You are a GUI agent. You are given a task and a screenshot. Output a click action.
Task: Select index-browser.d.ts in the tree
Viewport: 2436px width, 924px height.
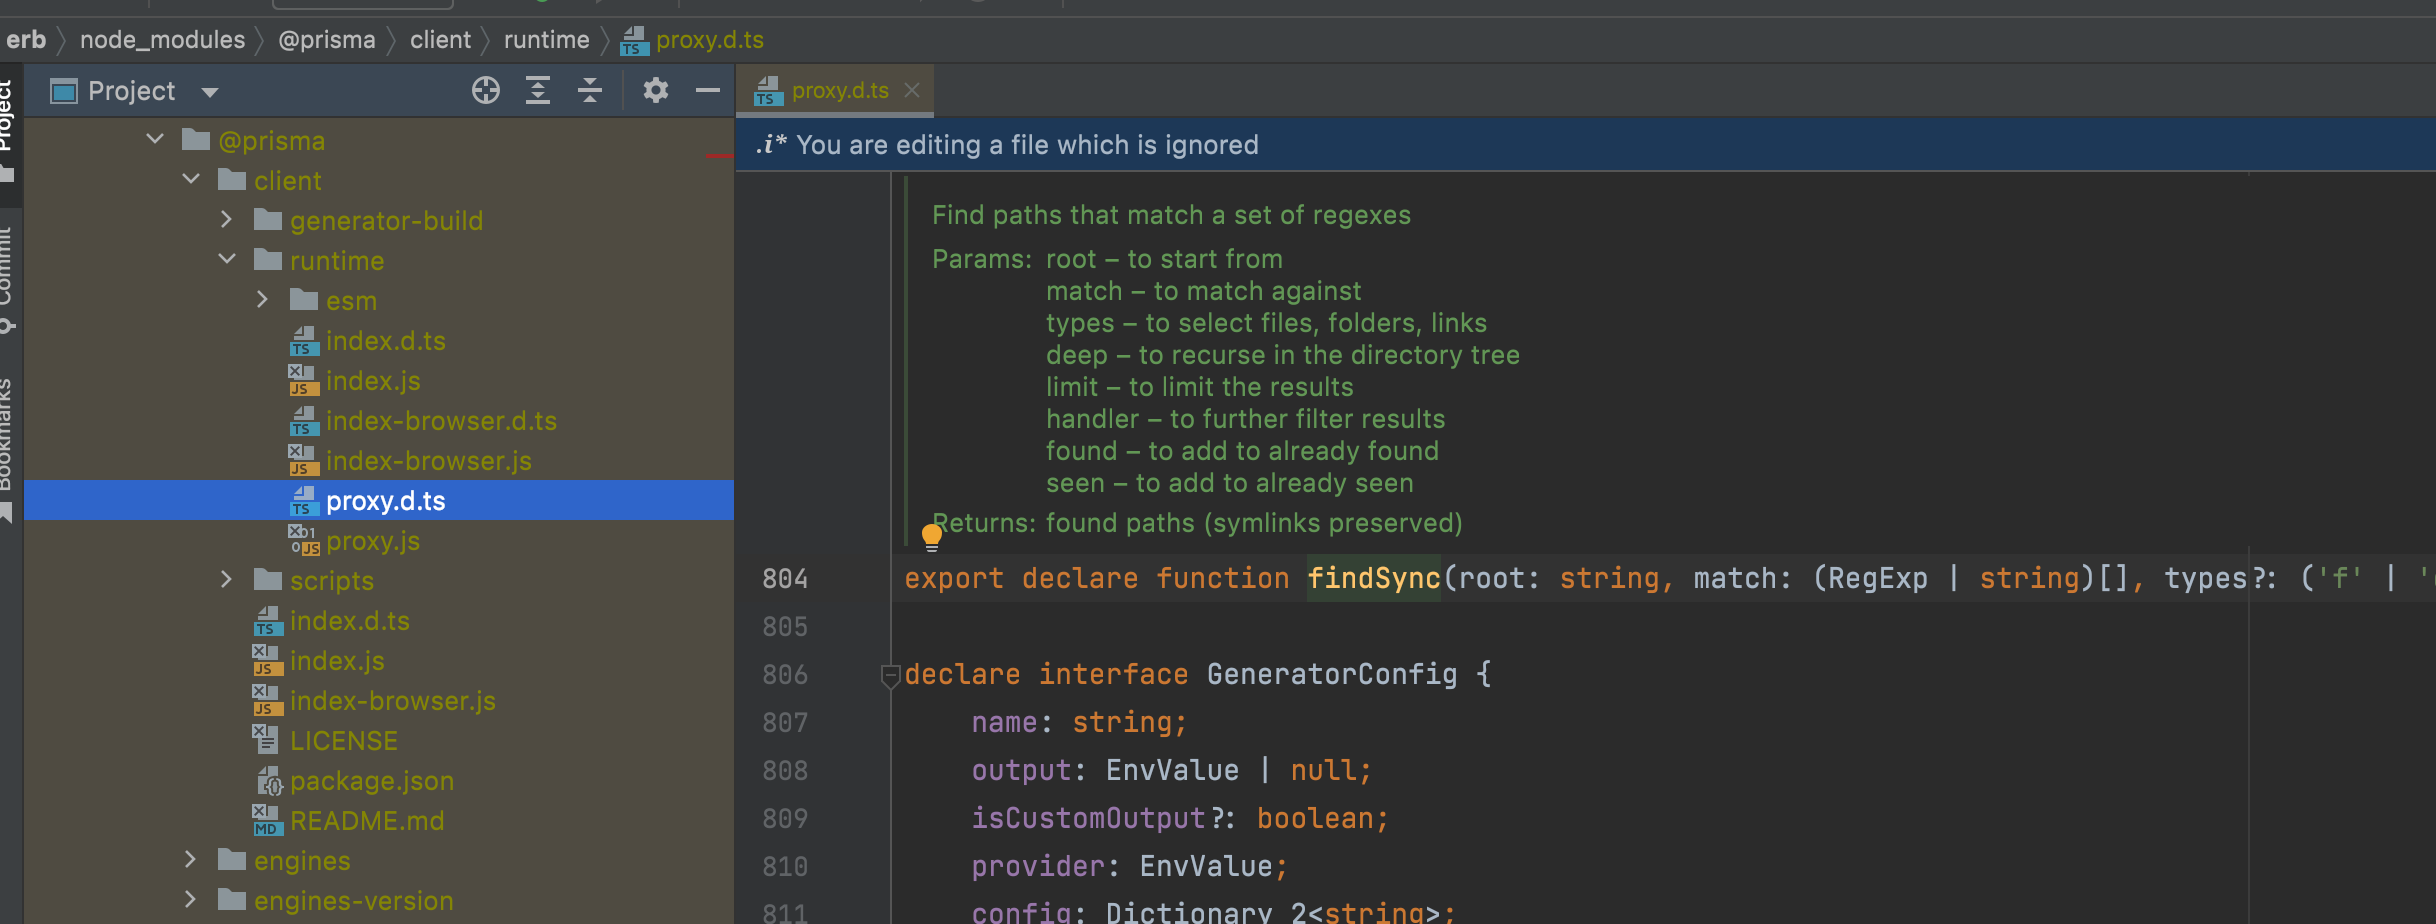(x=441, y=421)
